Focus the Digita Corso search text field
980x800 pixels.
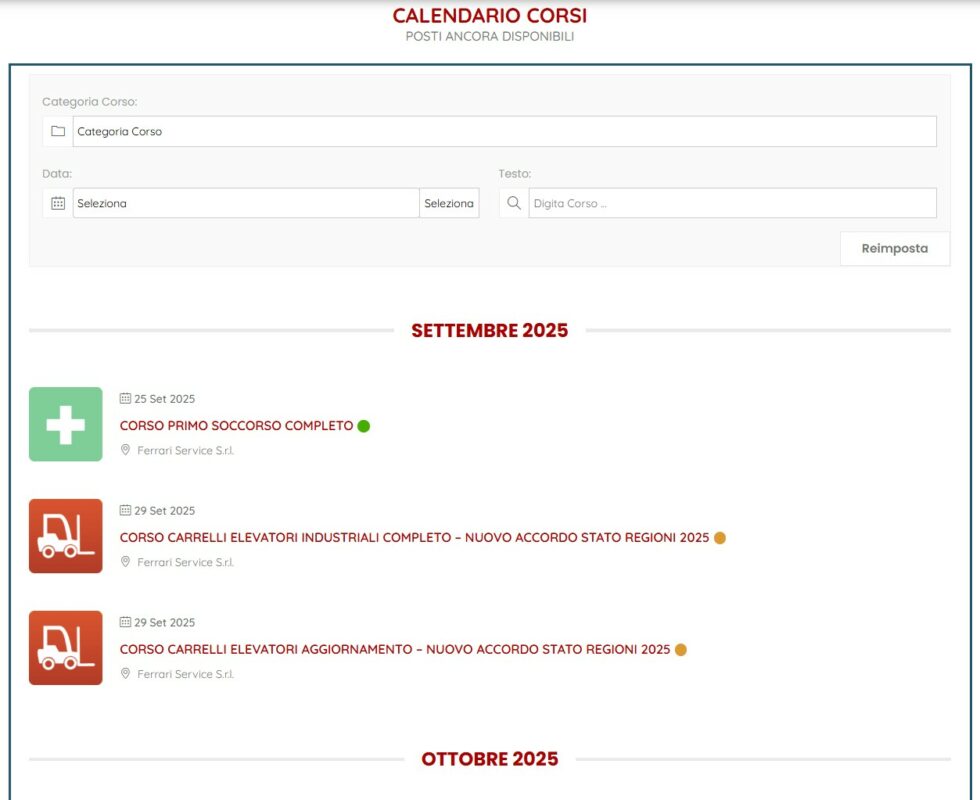point(732,203)
